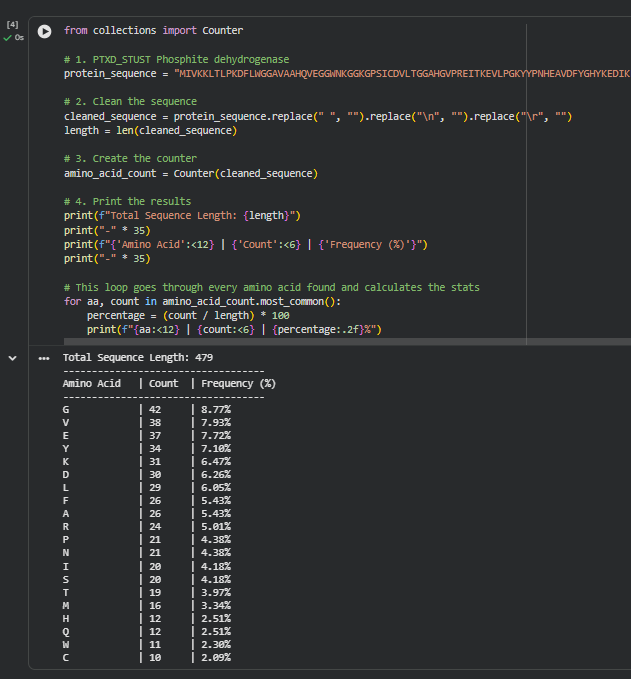Viewport: 631px width, 679px height.
Task: Click the 'length = len(cleaned_sequence)' line
Action: pyautogui.click(x=150, y=131)
